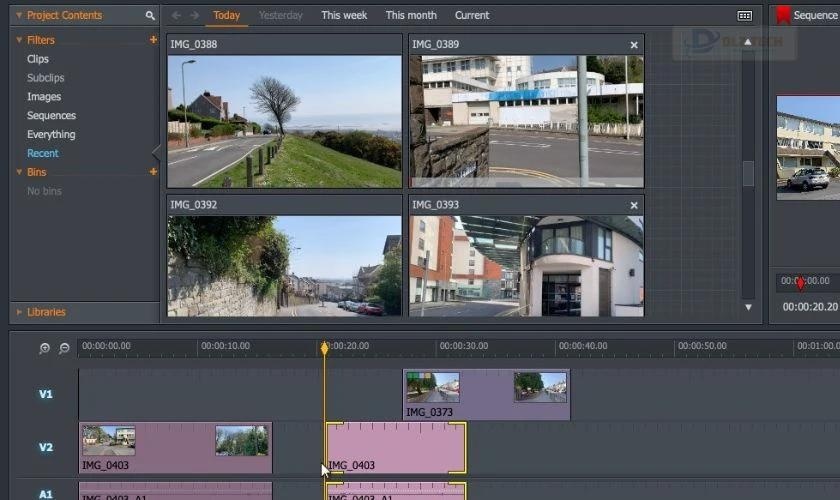Switch to the This month tab
Viewport: 840px width, 500px height.
(411, 16)
